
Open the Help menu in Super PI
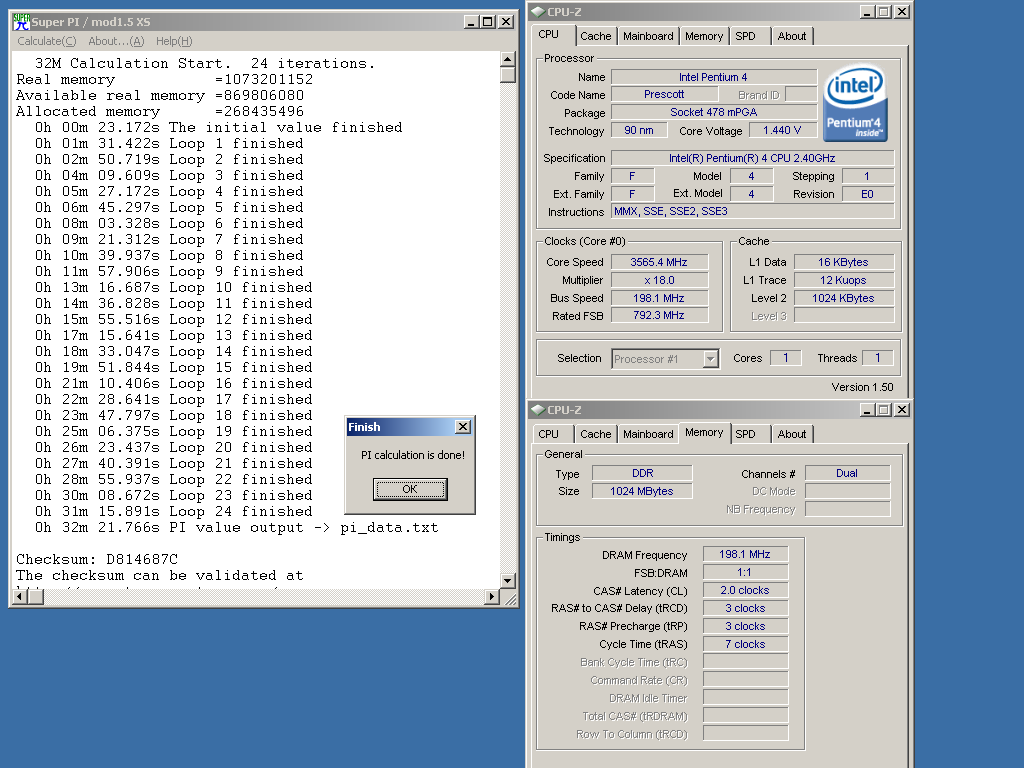click(174, 41)
